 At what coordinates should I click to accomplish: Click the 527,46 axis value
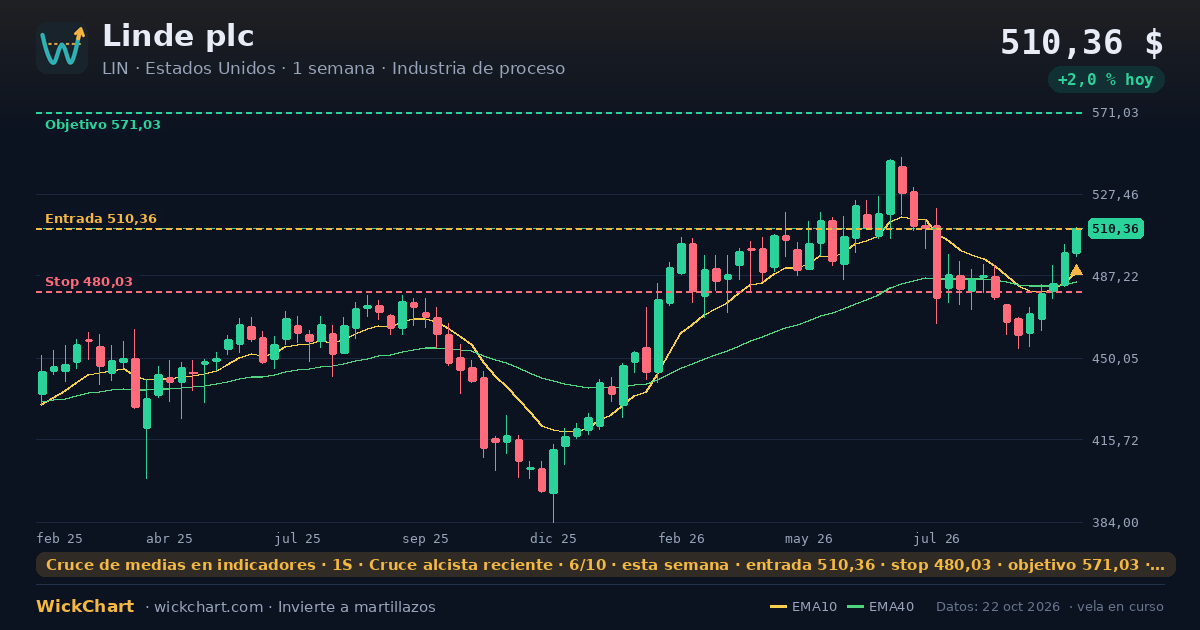1115,195
